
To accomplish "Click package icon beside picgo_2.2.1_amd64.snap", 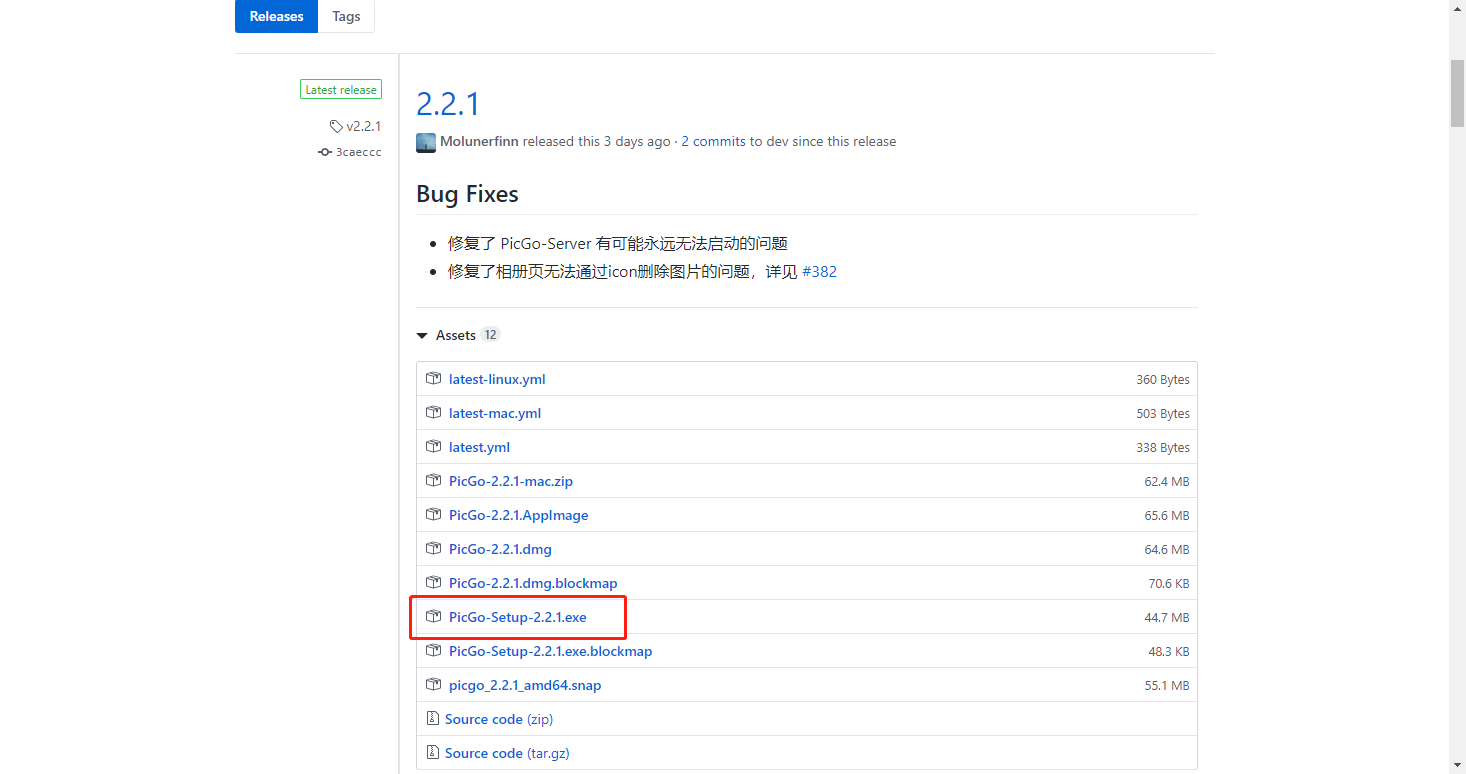I will point(433,685).
